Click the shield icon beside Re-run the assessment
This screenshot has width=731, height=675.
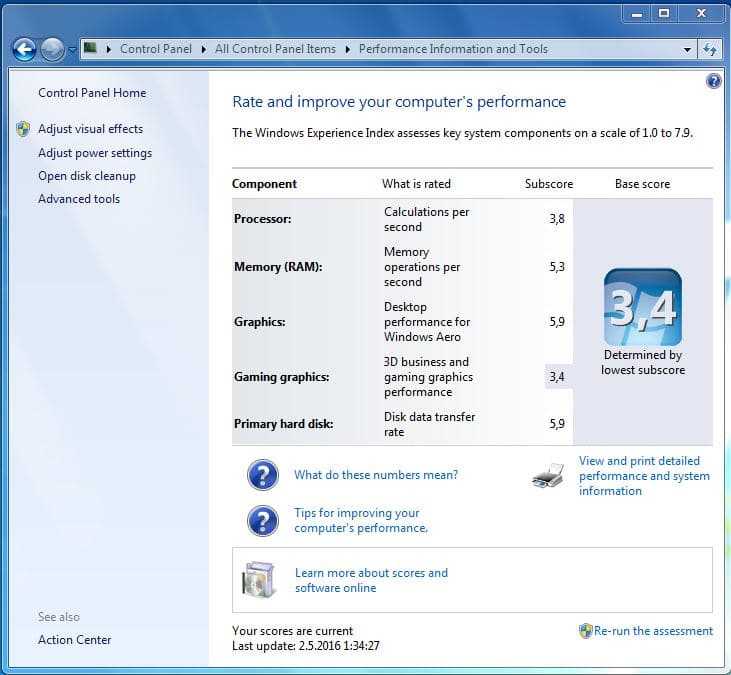click(x=586, y=631)
